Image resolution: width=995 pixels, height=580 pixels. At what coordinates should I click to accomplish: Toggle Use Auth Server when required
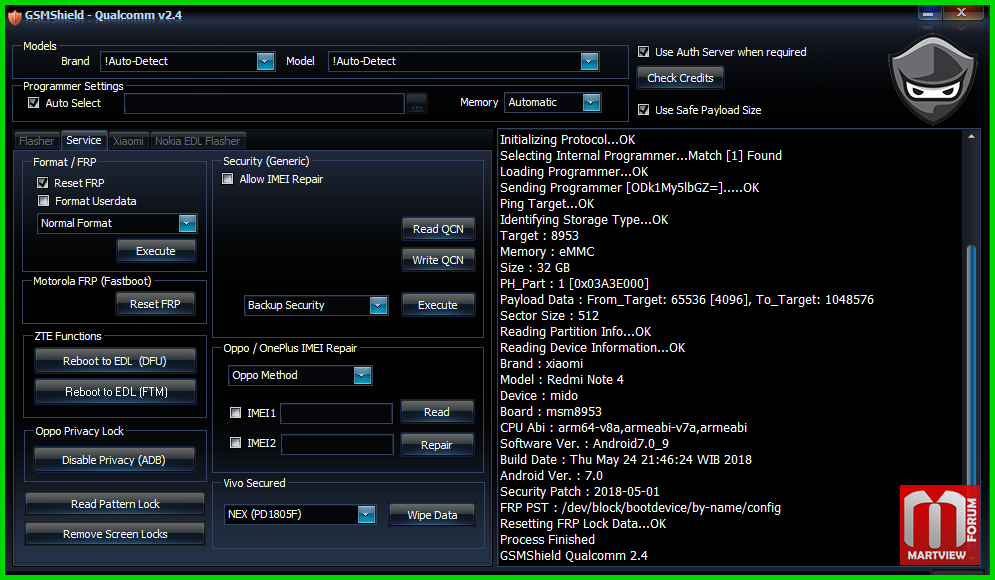[x=643, y=52]
